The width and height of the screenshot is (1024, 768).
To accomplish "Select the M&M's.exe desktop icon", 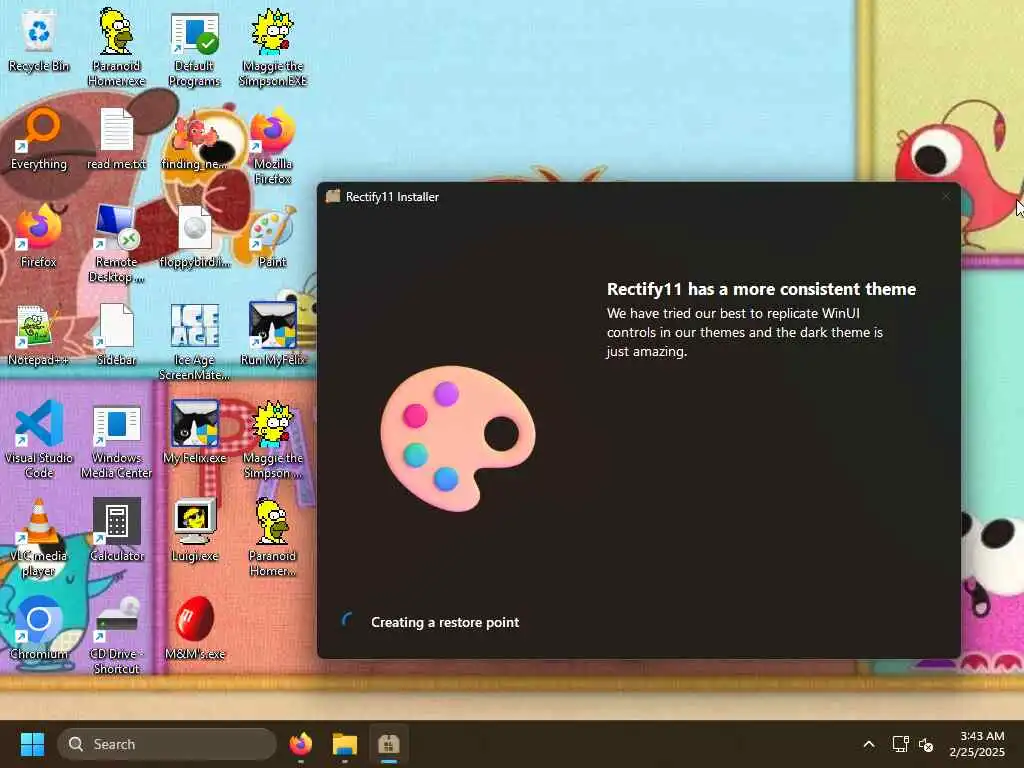I will [x=195, y=628].
